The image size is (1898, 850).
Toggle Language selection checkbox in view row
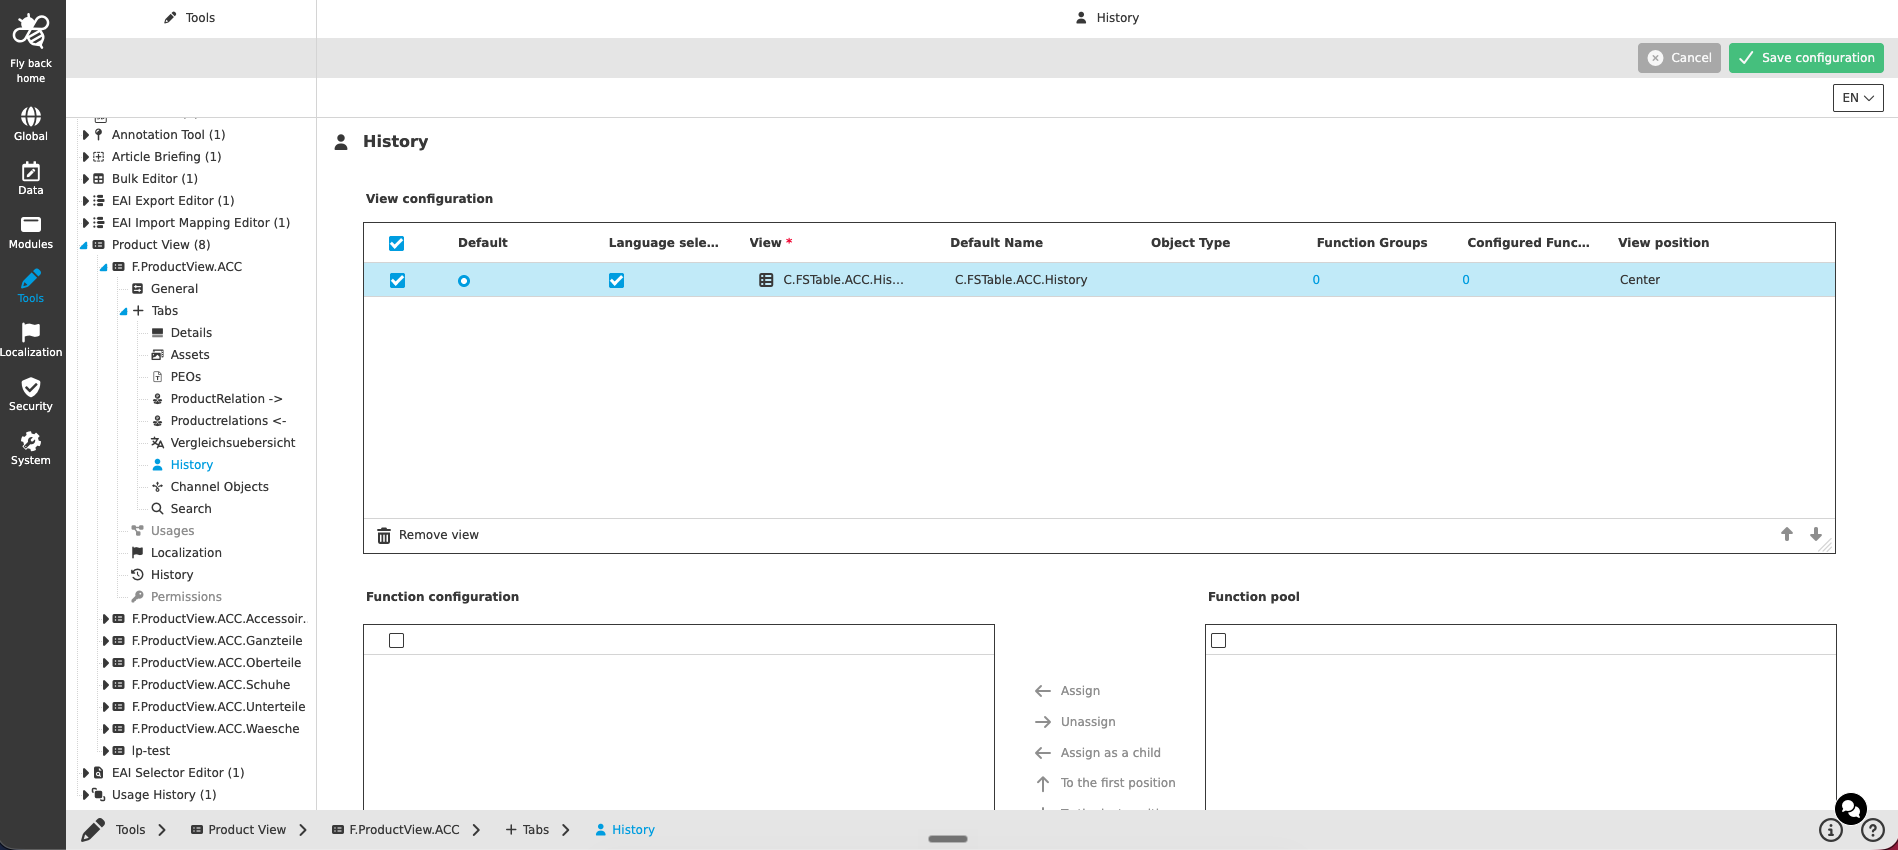(616, 280)
